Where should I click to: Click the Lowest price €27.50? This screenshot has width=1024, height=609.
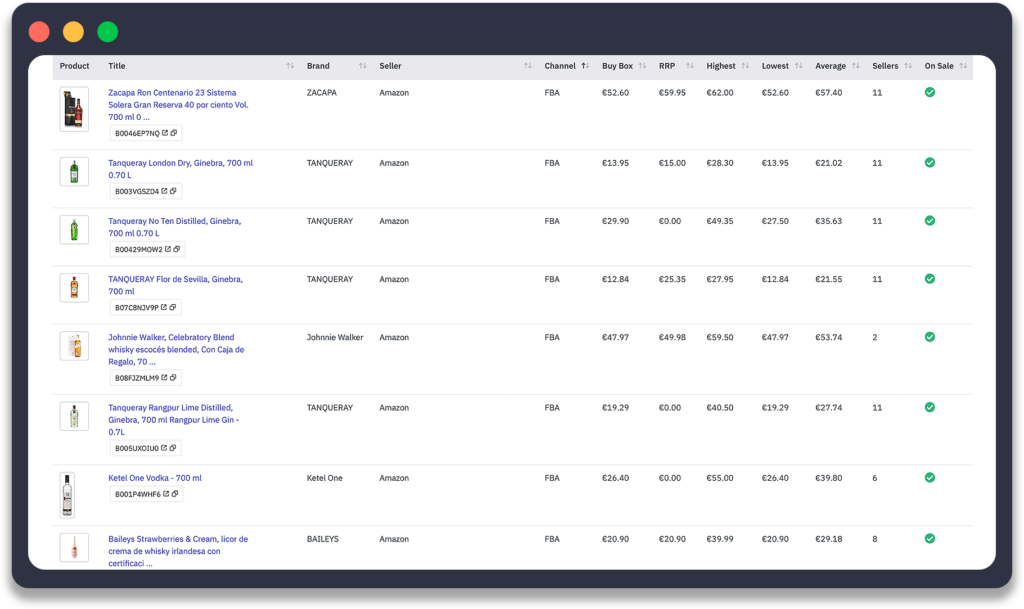pyautogui.click(x=775, y=221)
